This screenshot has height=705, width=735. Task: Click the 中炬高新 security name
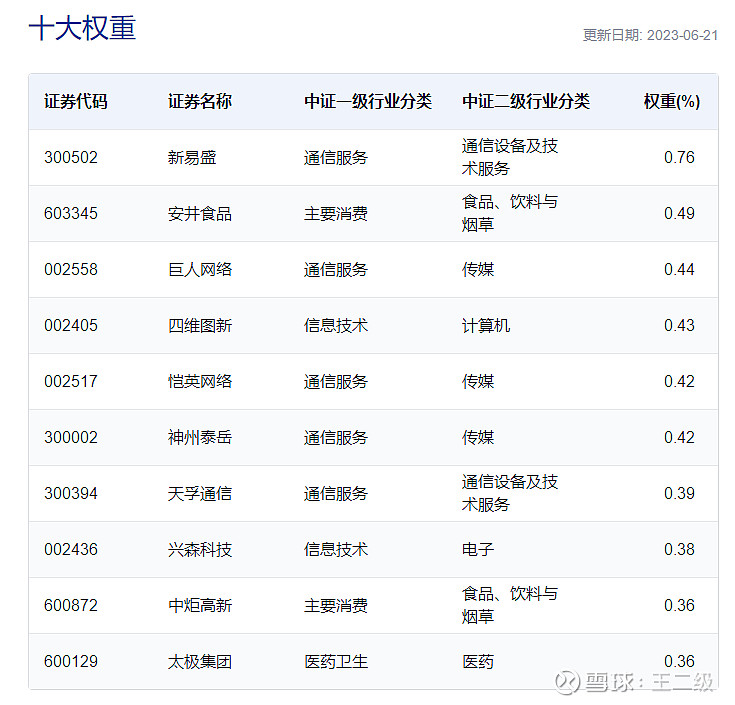200,605
